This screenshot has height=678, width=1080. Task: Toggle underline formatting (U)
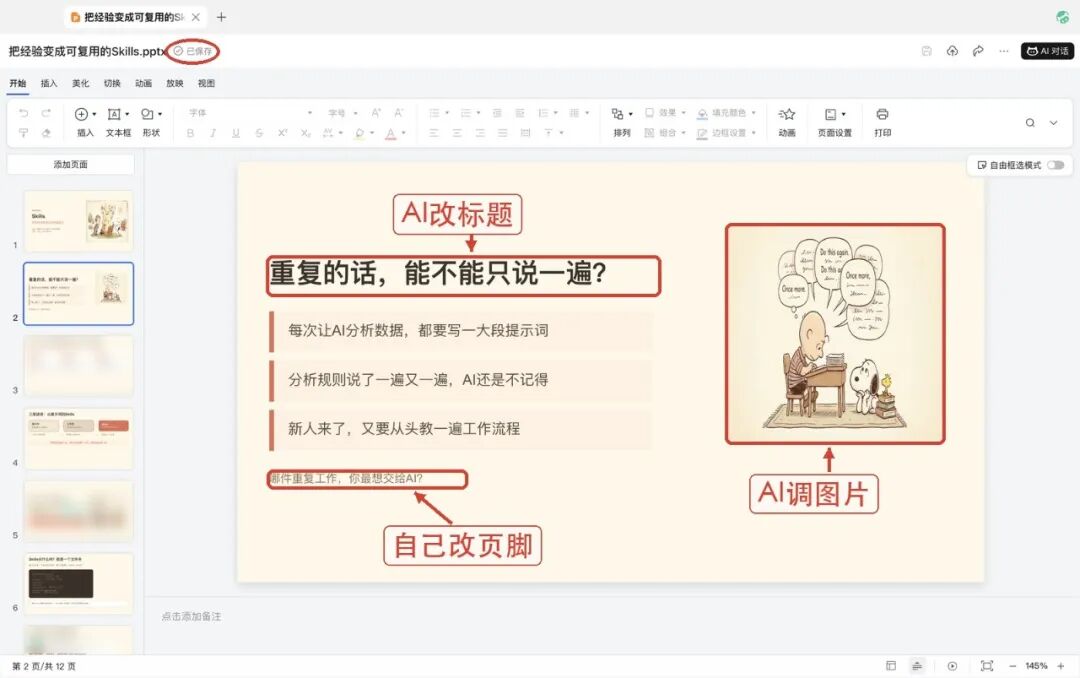pos(236,133)
